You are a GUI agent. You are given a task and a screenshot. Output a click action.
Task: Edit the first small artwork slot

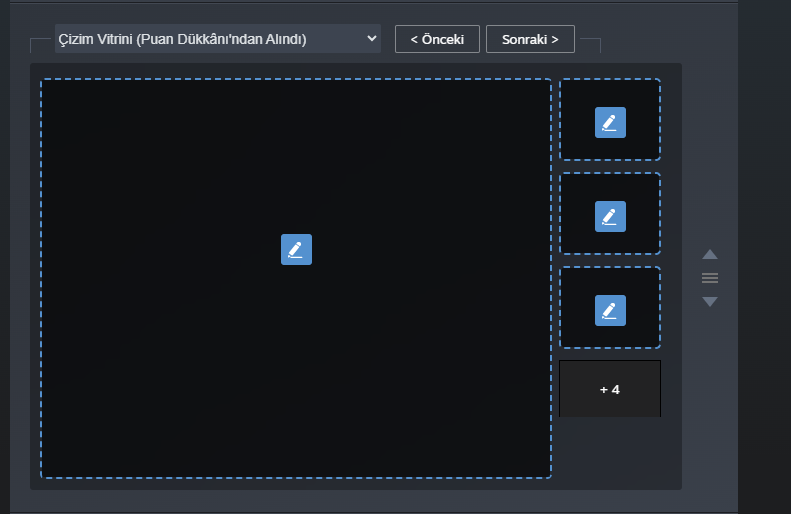(x=610, y=123)
